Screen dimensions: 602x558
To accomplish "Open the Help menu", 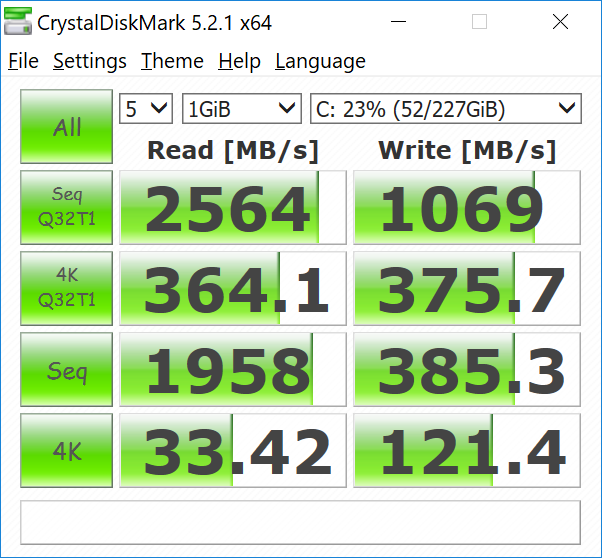I will tap(240, 61).
